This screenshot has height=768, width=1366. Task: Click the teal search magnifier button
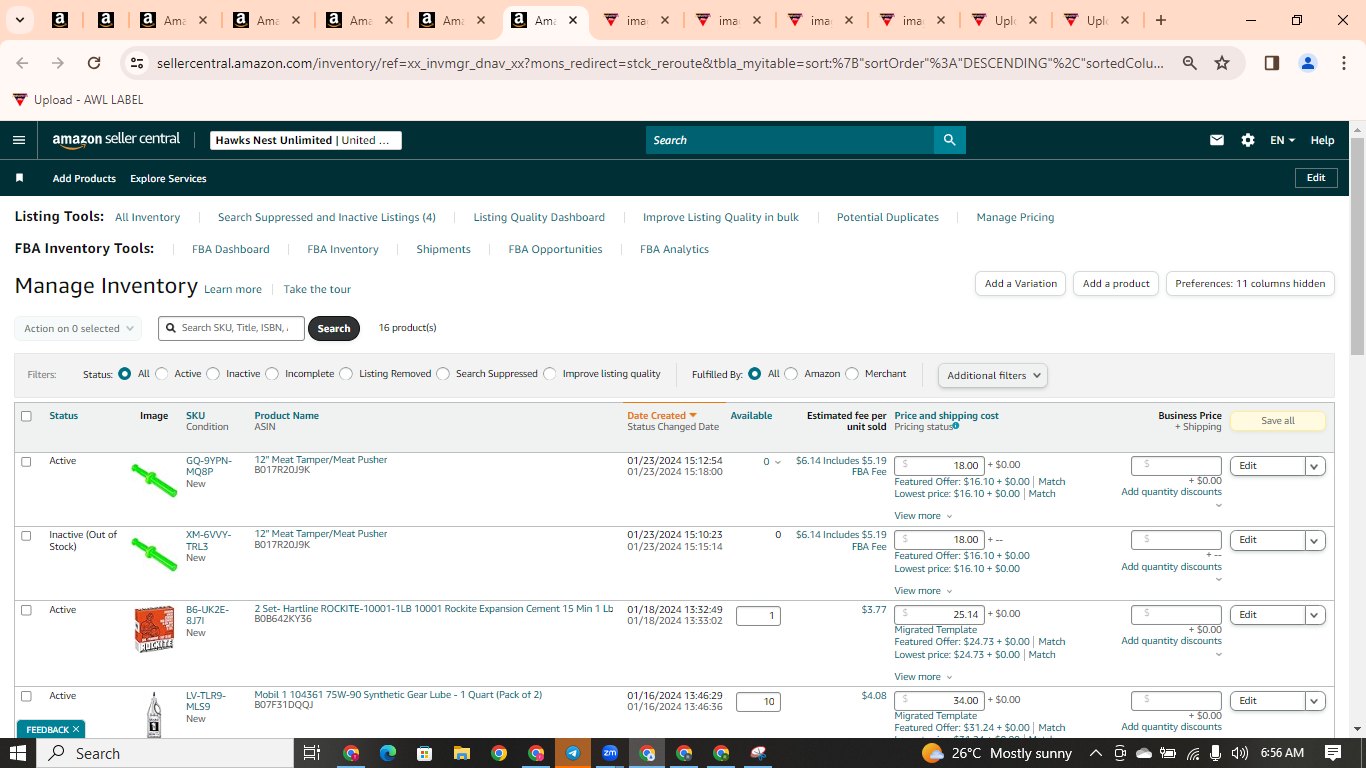tap(949, 140)
